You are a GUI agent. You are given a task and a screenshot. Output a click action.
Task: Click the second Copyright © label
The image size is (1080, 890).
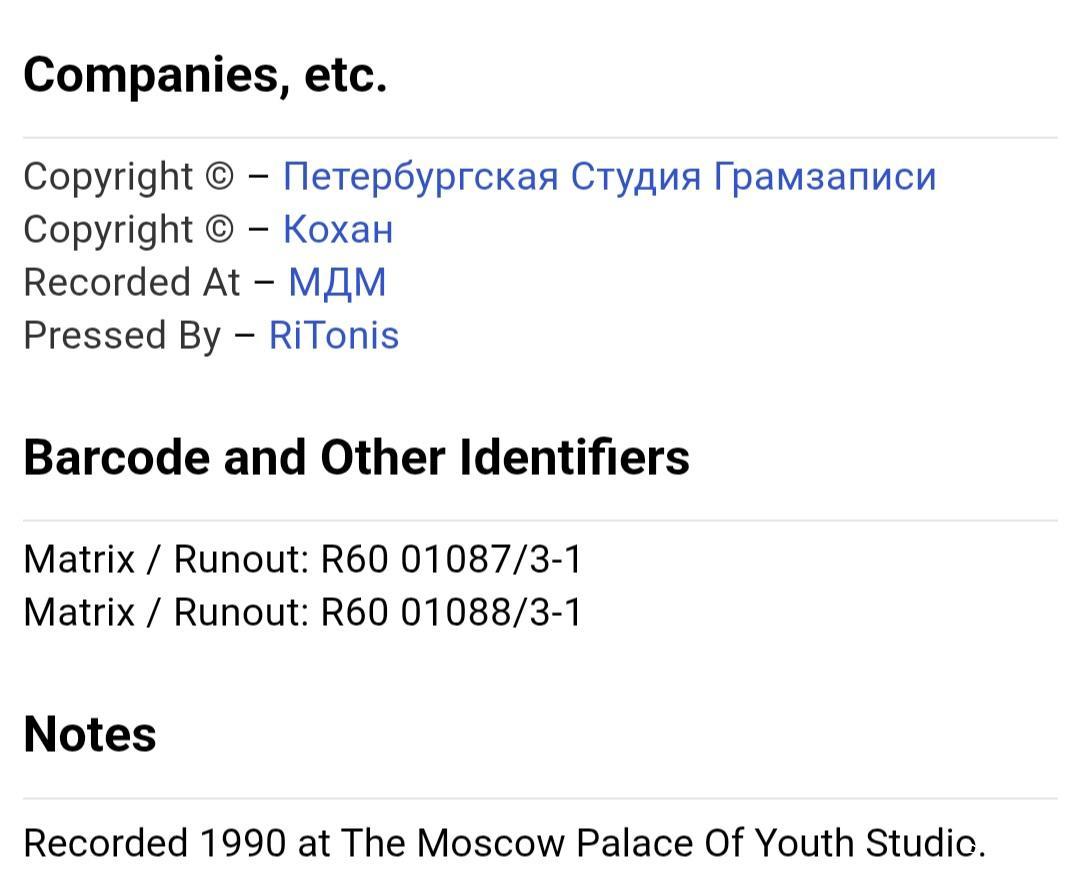pos(129,230)
